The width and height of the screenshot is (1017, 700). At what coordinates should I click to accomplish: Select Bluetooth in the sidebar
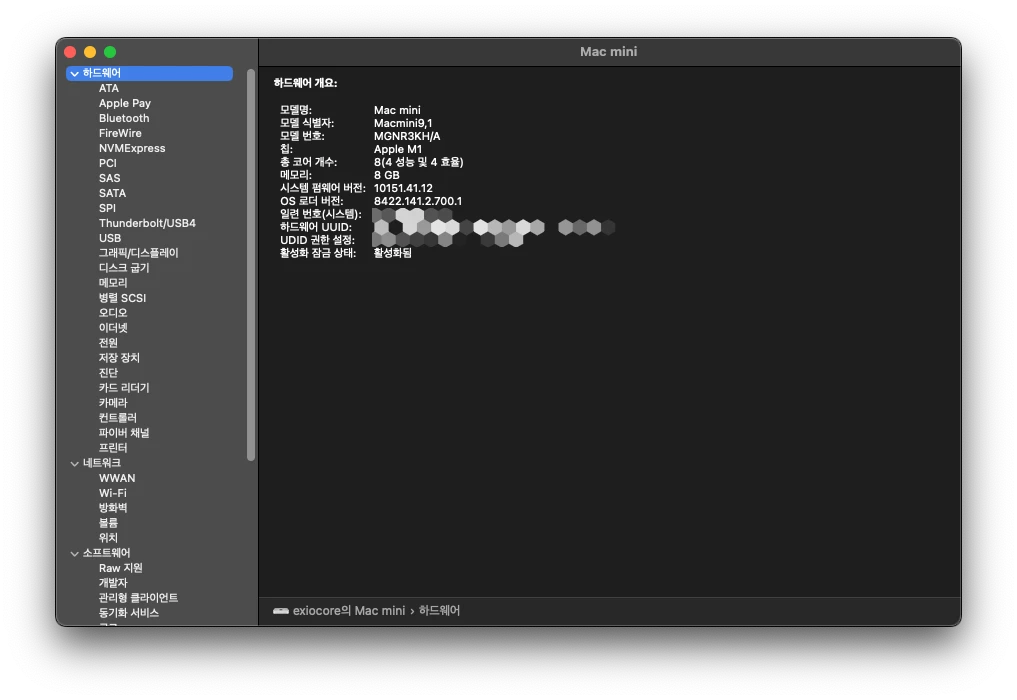[124, 118]
